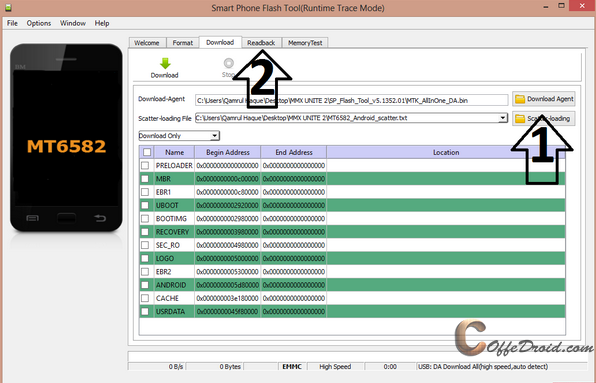Click the app icon in the title bar
The image size is (596, 383).
click(7, 7)
